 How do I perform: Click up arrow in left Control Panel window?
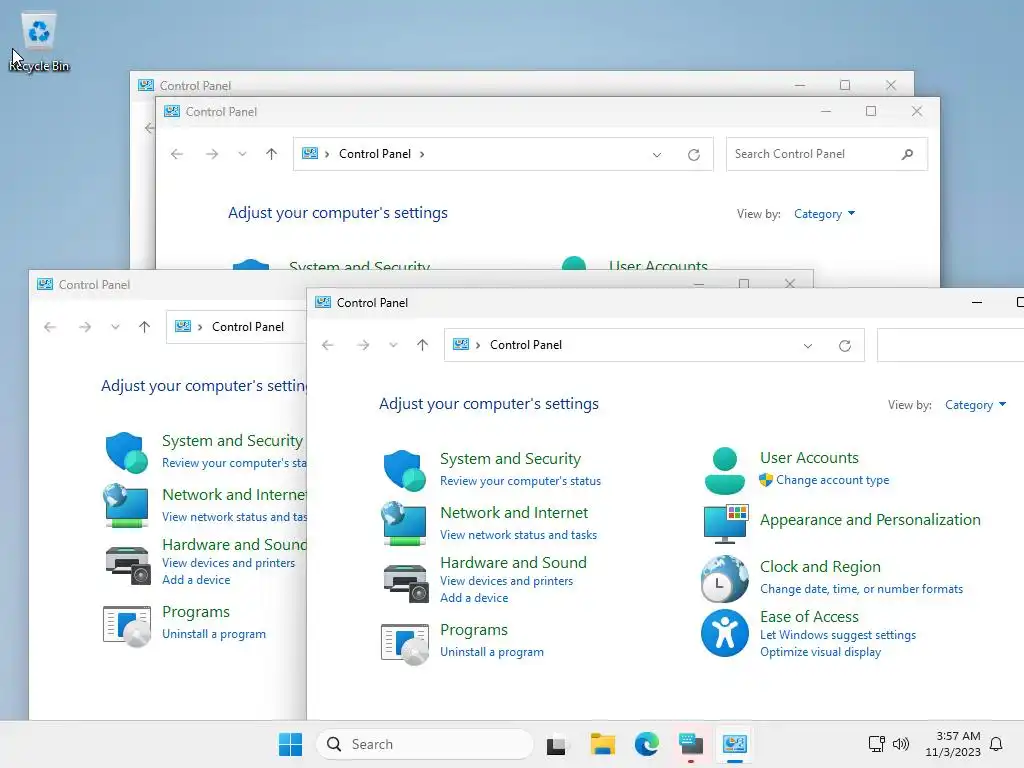click(144, 327)
